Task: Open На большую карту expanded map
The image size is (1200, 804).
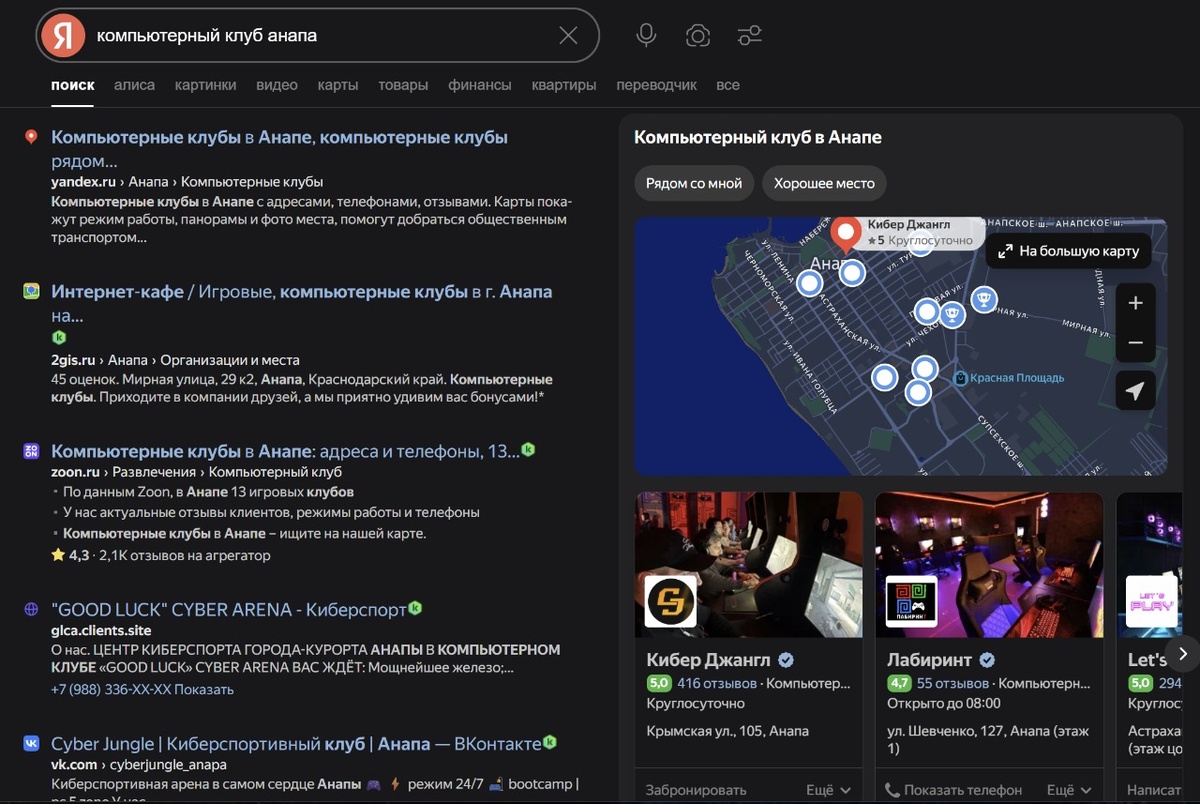Action: click(x=1068, y=251)
